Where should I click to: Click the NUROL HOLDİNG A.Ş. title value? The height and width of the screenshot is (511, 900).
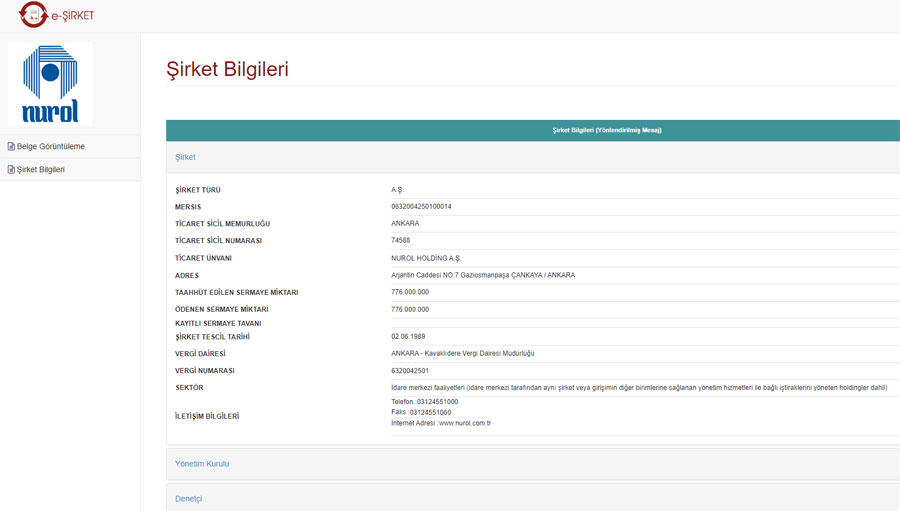click(x=426, y=258)
